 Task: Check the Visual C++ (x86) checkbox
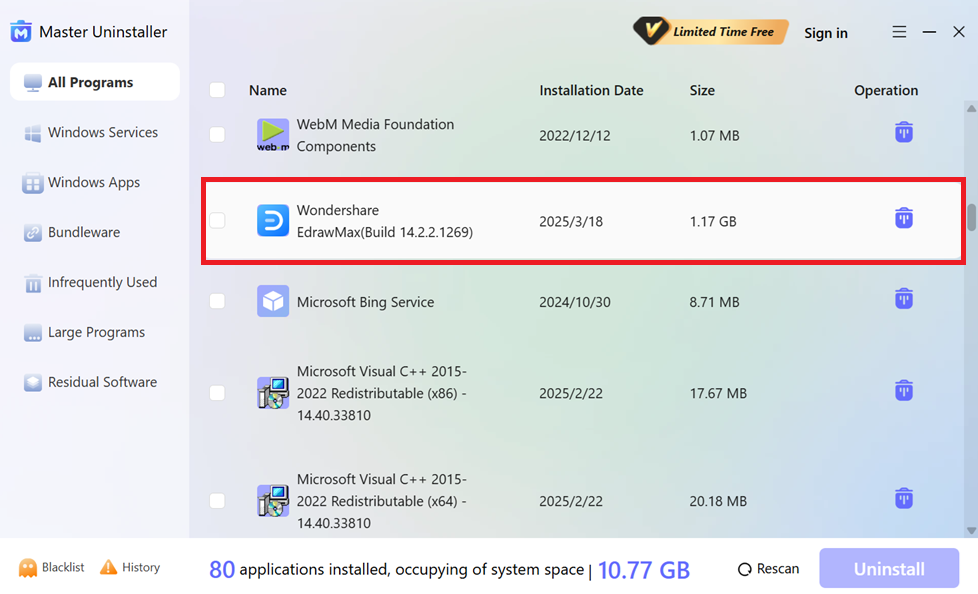tap(217, 392)
